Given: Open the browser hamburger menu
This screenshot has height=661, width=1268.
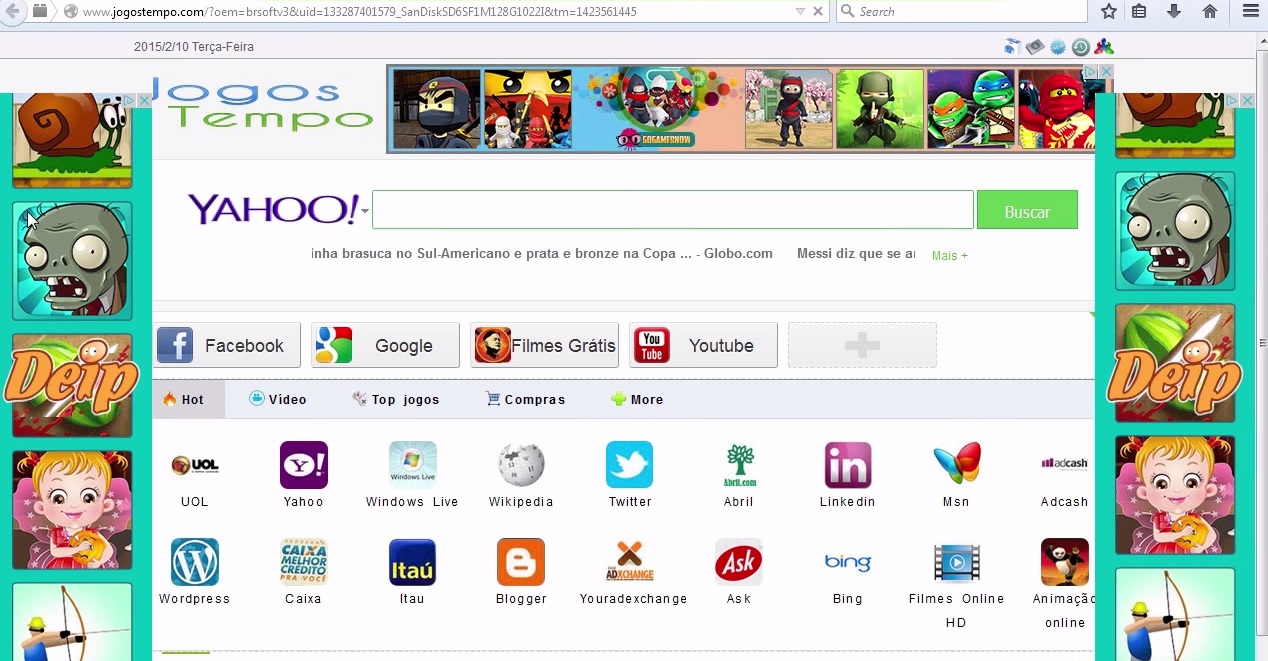Looking at the screenshot, I should (1251, 11).
